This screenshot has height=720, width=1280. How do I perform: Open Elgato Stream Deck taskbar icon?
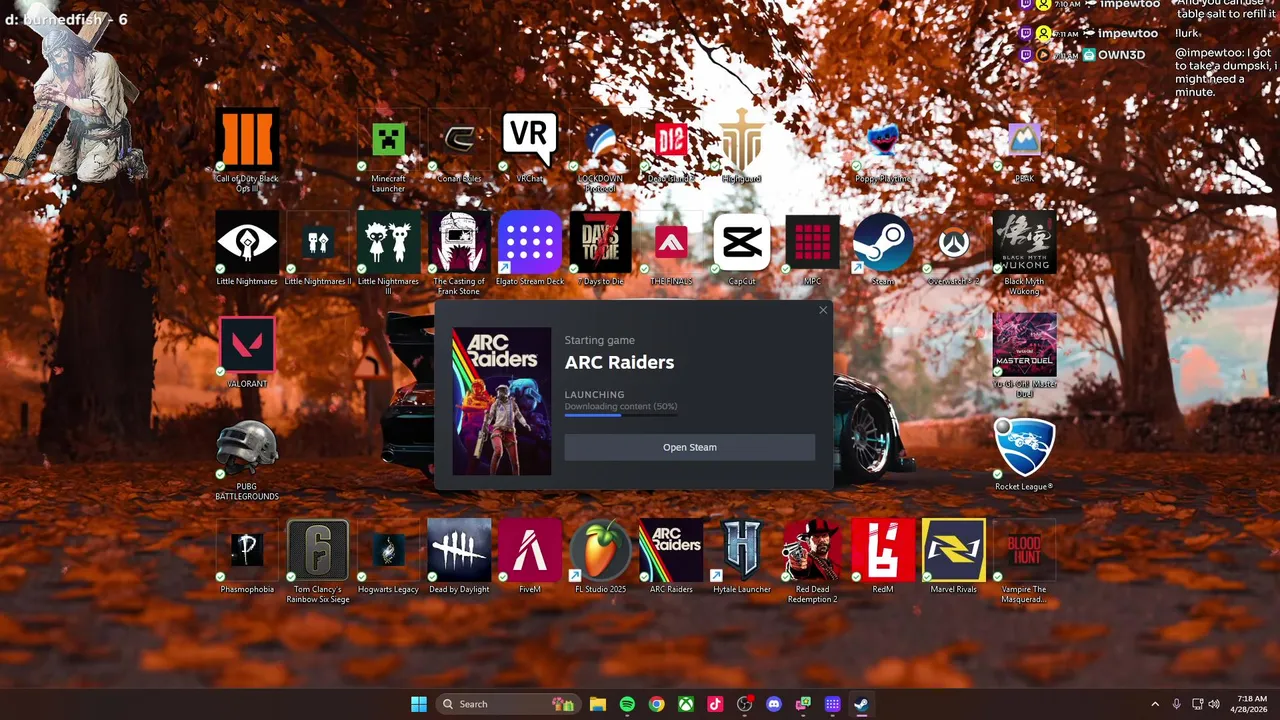pos(832,704)
